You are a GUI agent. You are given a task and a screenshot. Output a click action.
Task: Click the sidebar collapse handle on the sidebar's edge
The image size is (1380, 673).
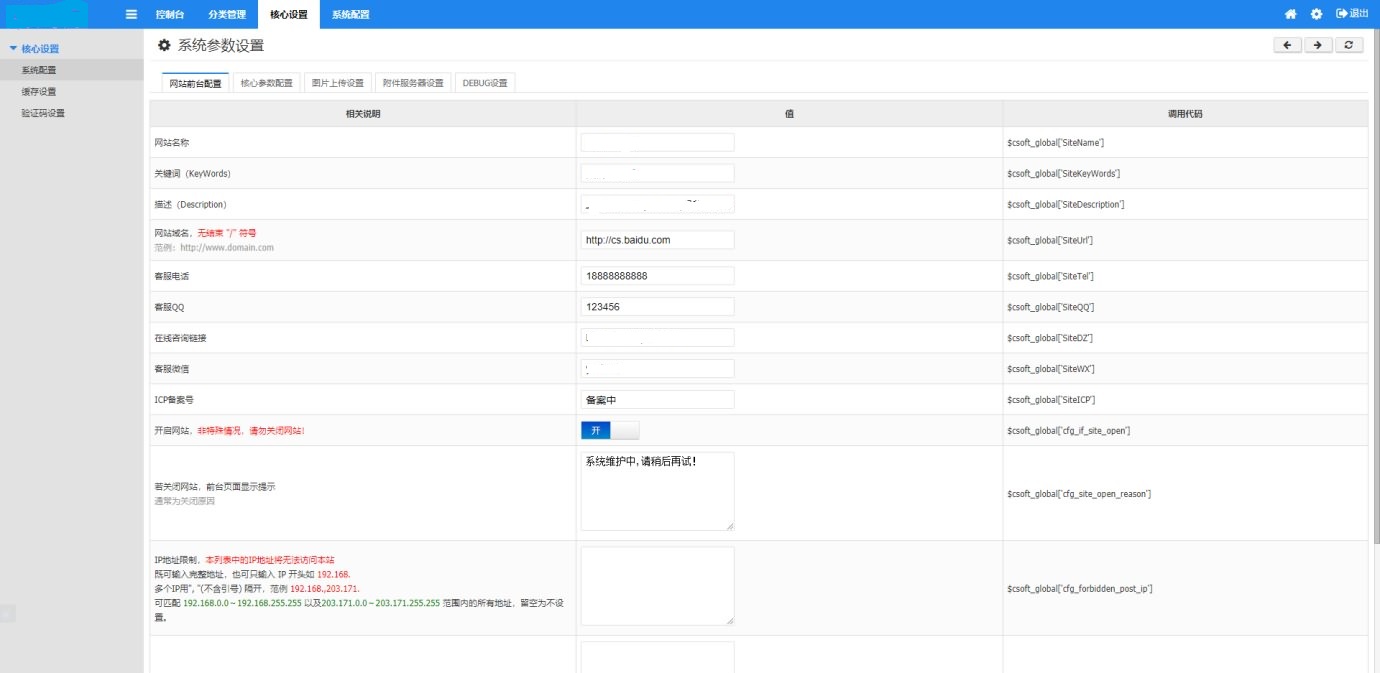tap(7, 614)
